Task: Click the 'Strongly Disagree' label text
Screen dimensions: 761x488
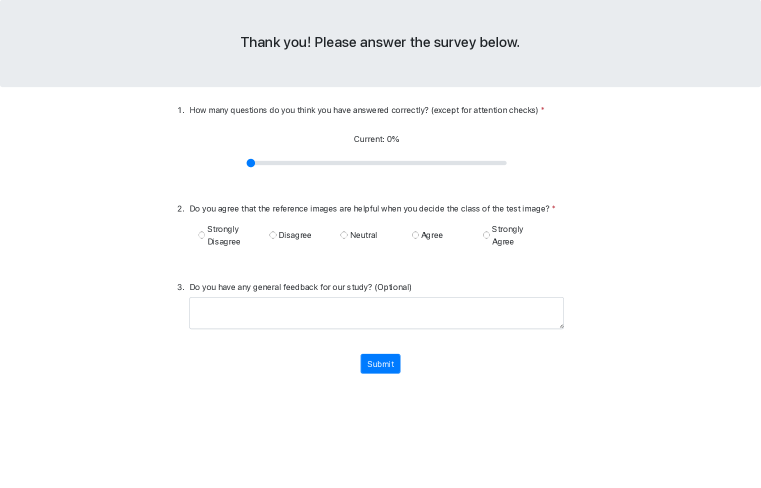Action: tap(223, 235)
